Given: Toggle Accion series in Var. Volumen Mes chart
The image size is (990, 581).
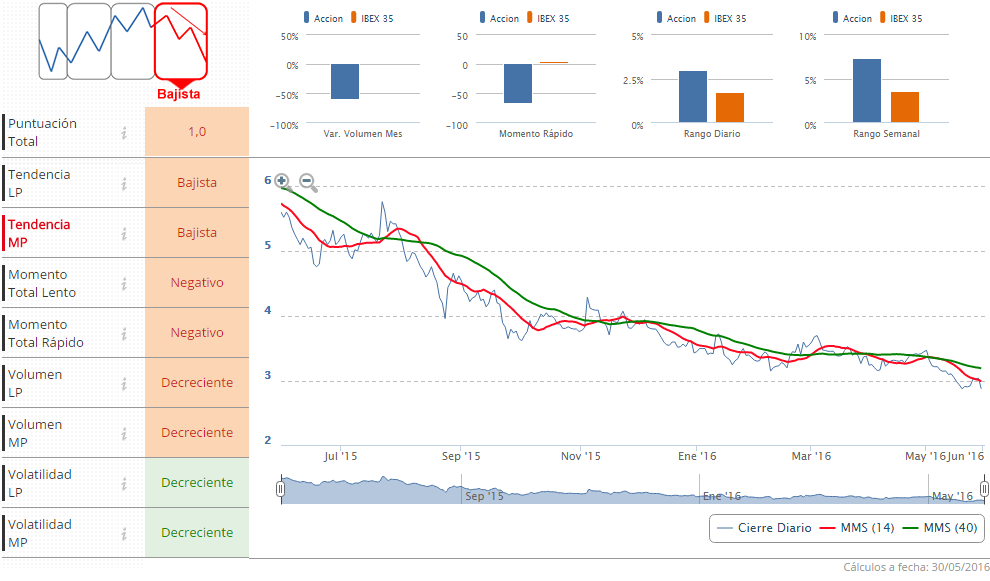Looking at the screenshot, I should click(x=323, y=18).
